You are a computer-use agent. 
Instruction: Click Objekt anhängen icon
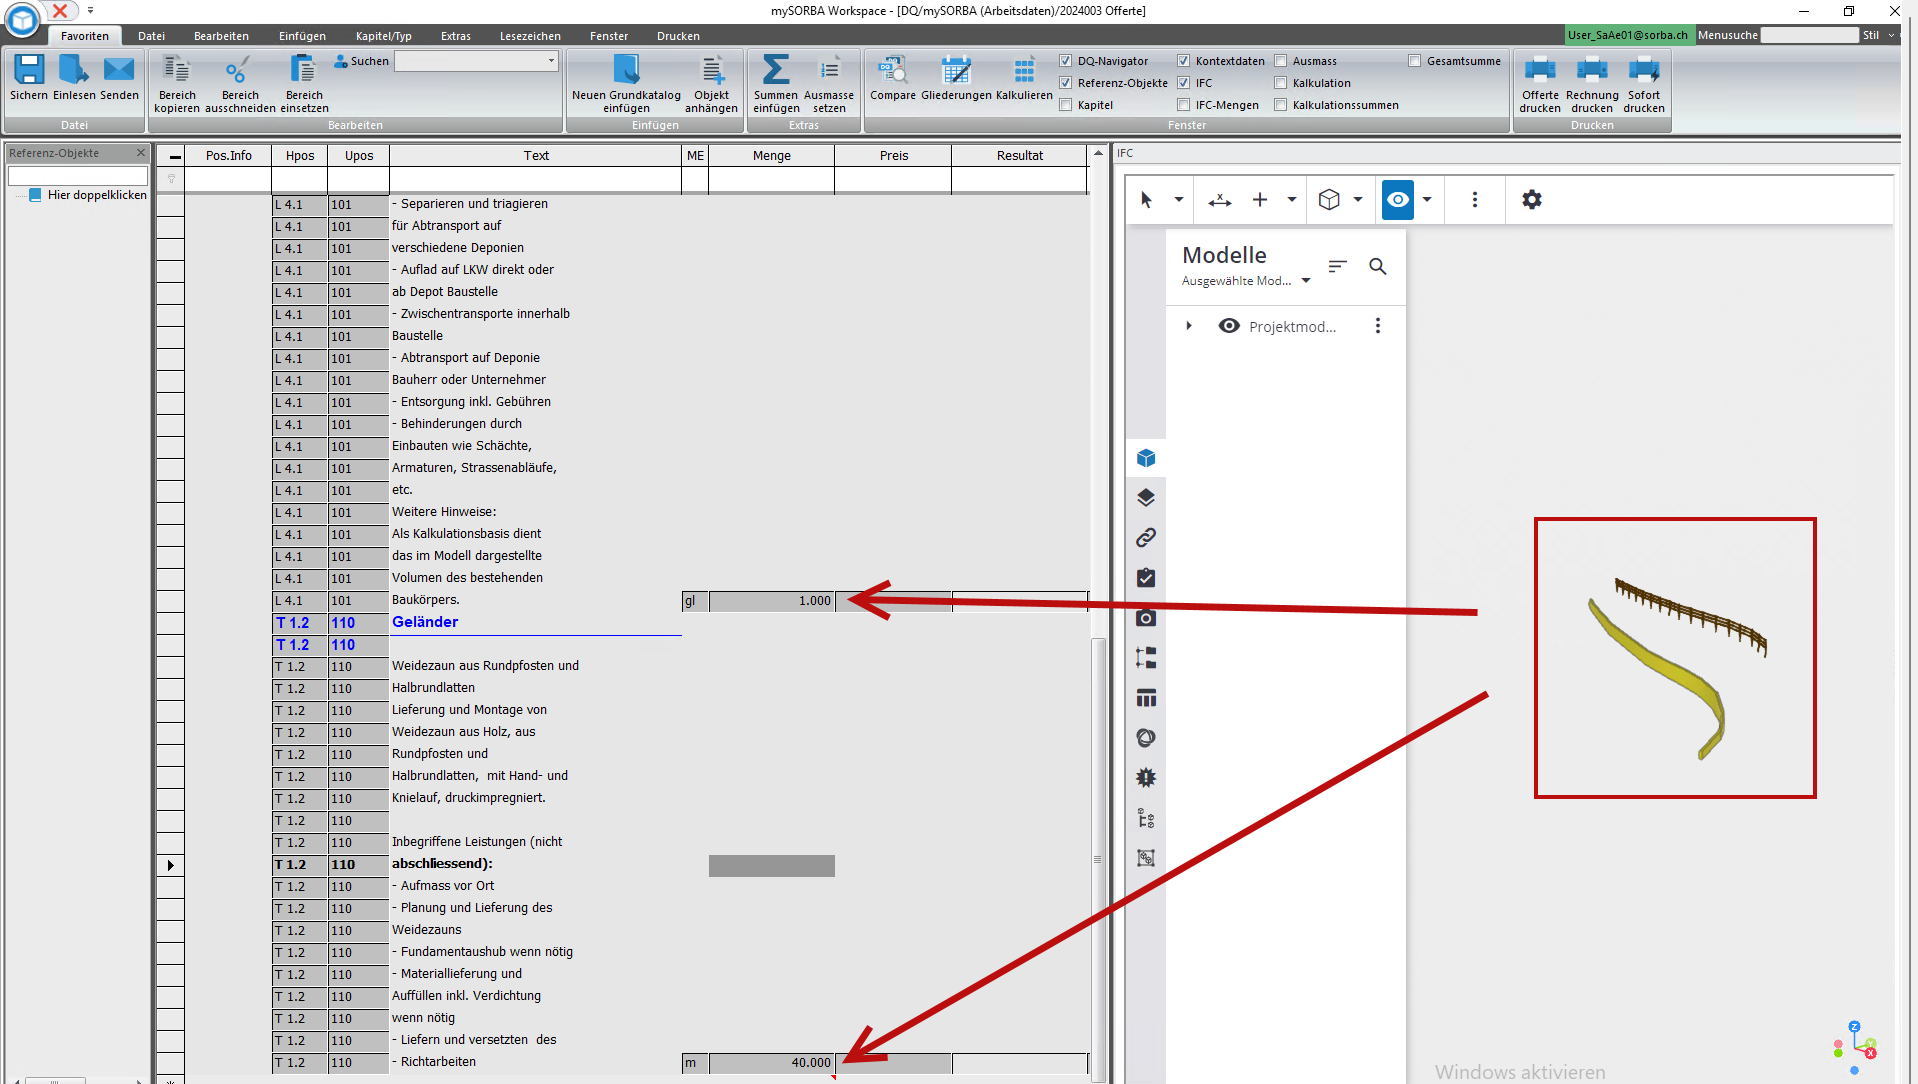[x=712, y=70]
